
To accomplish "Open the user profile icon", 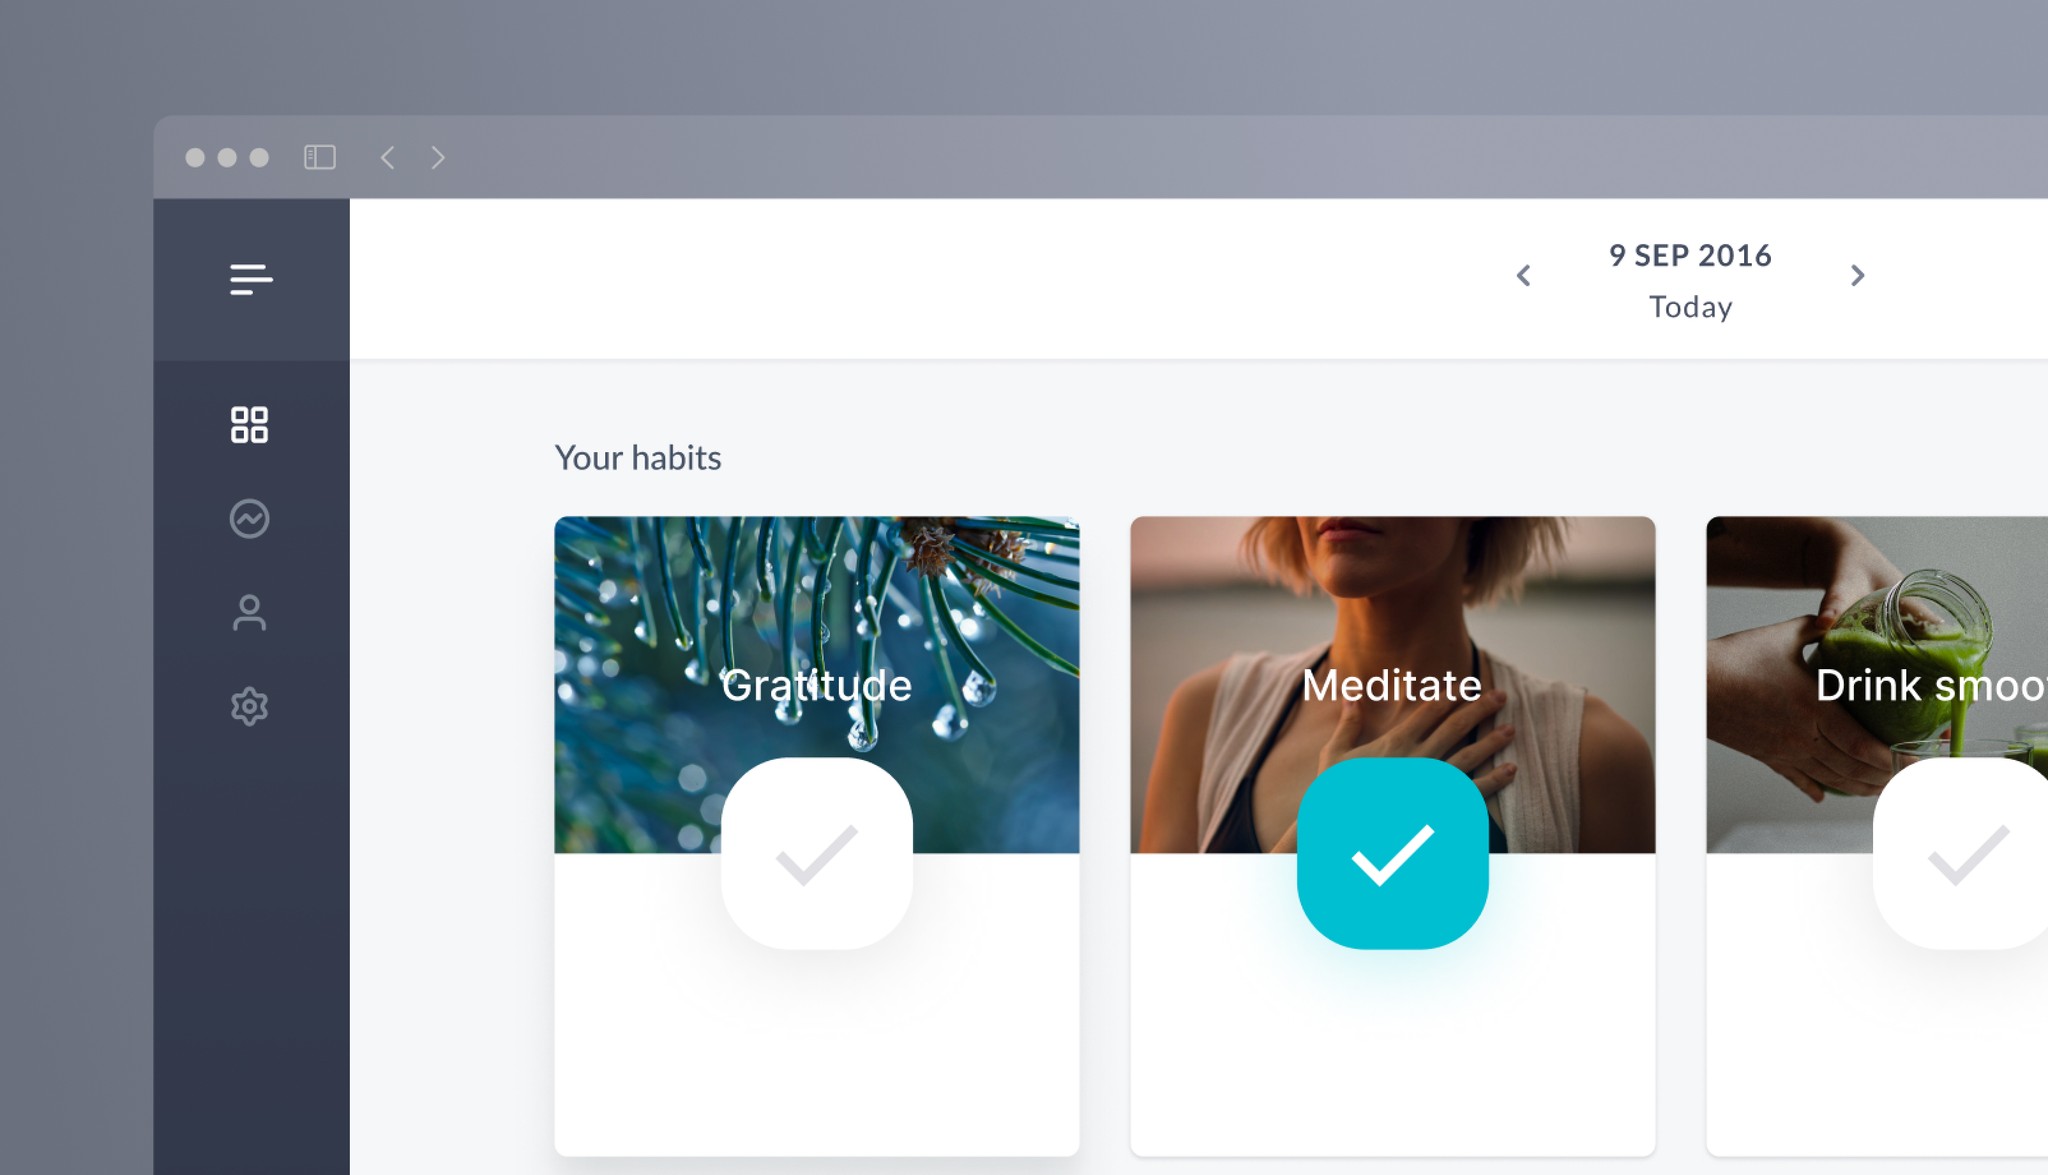I will [x=251, y=612].
